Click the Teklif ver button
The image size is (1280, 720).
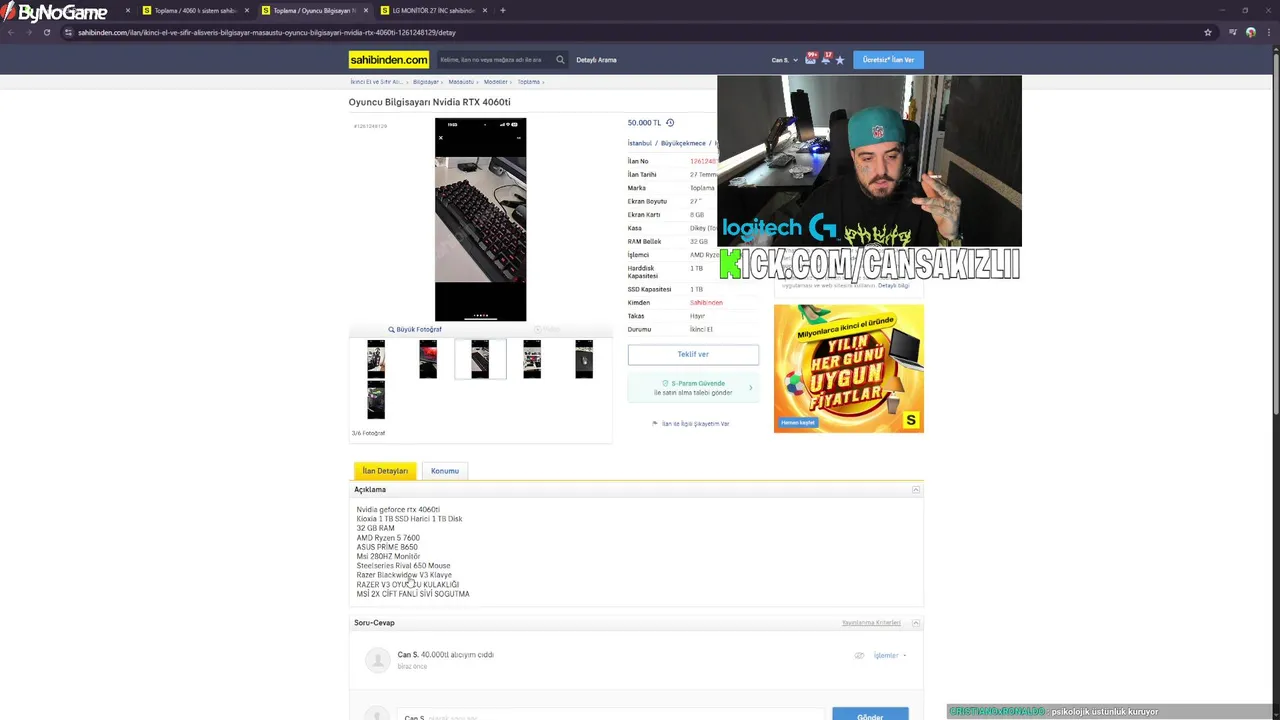click(x=693, y=354)
